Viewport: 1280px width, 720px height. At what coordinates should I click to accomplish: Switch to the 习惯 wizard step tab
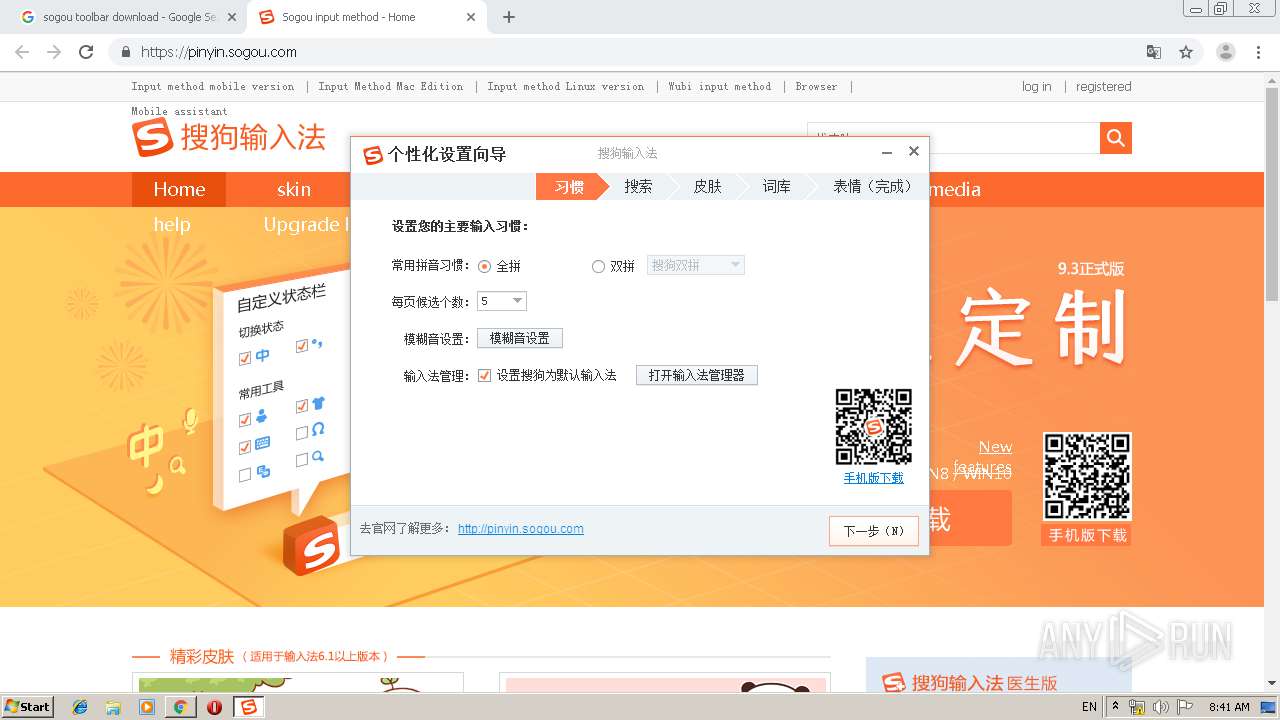(x=570, y=186)
